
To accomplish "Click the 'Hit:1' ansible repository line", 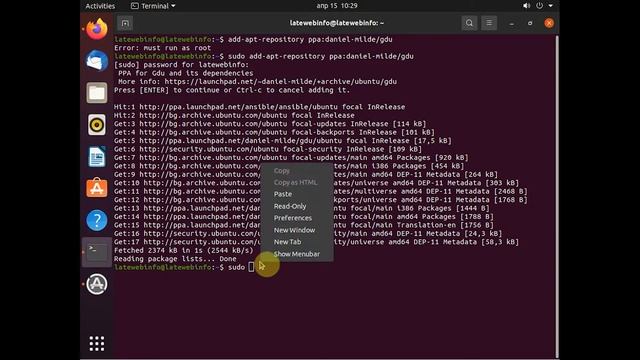I will tap(260, 107).
